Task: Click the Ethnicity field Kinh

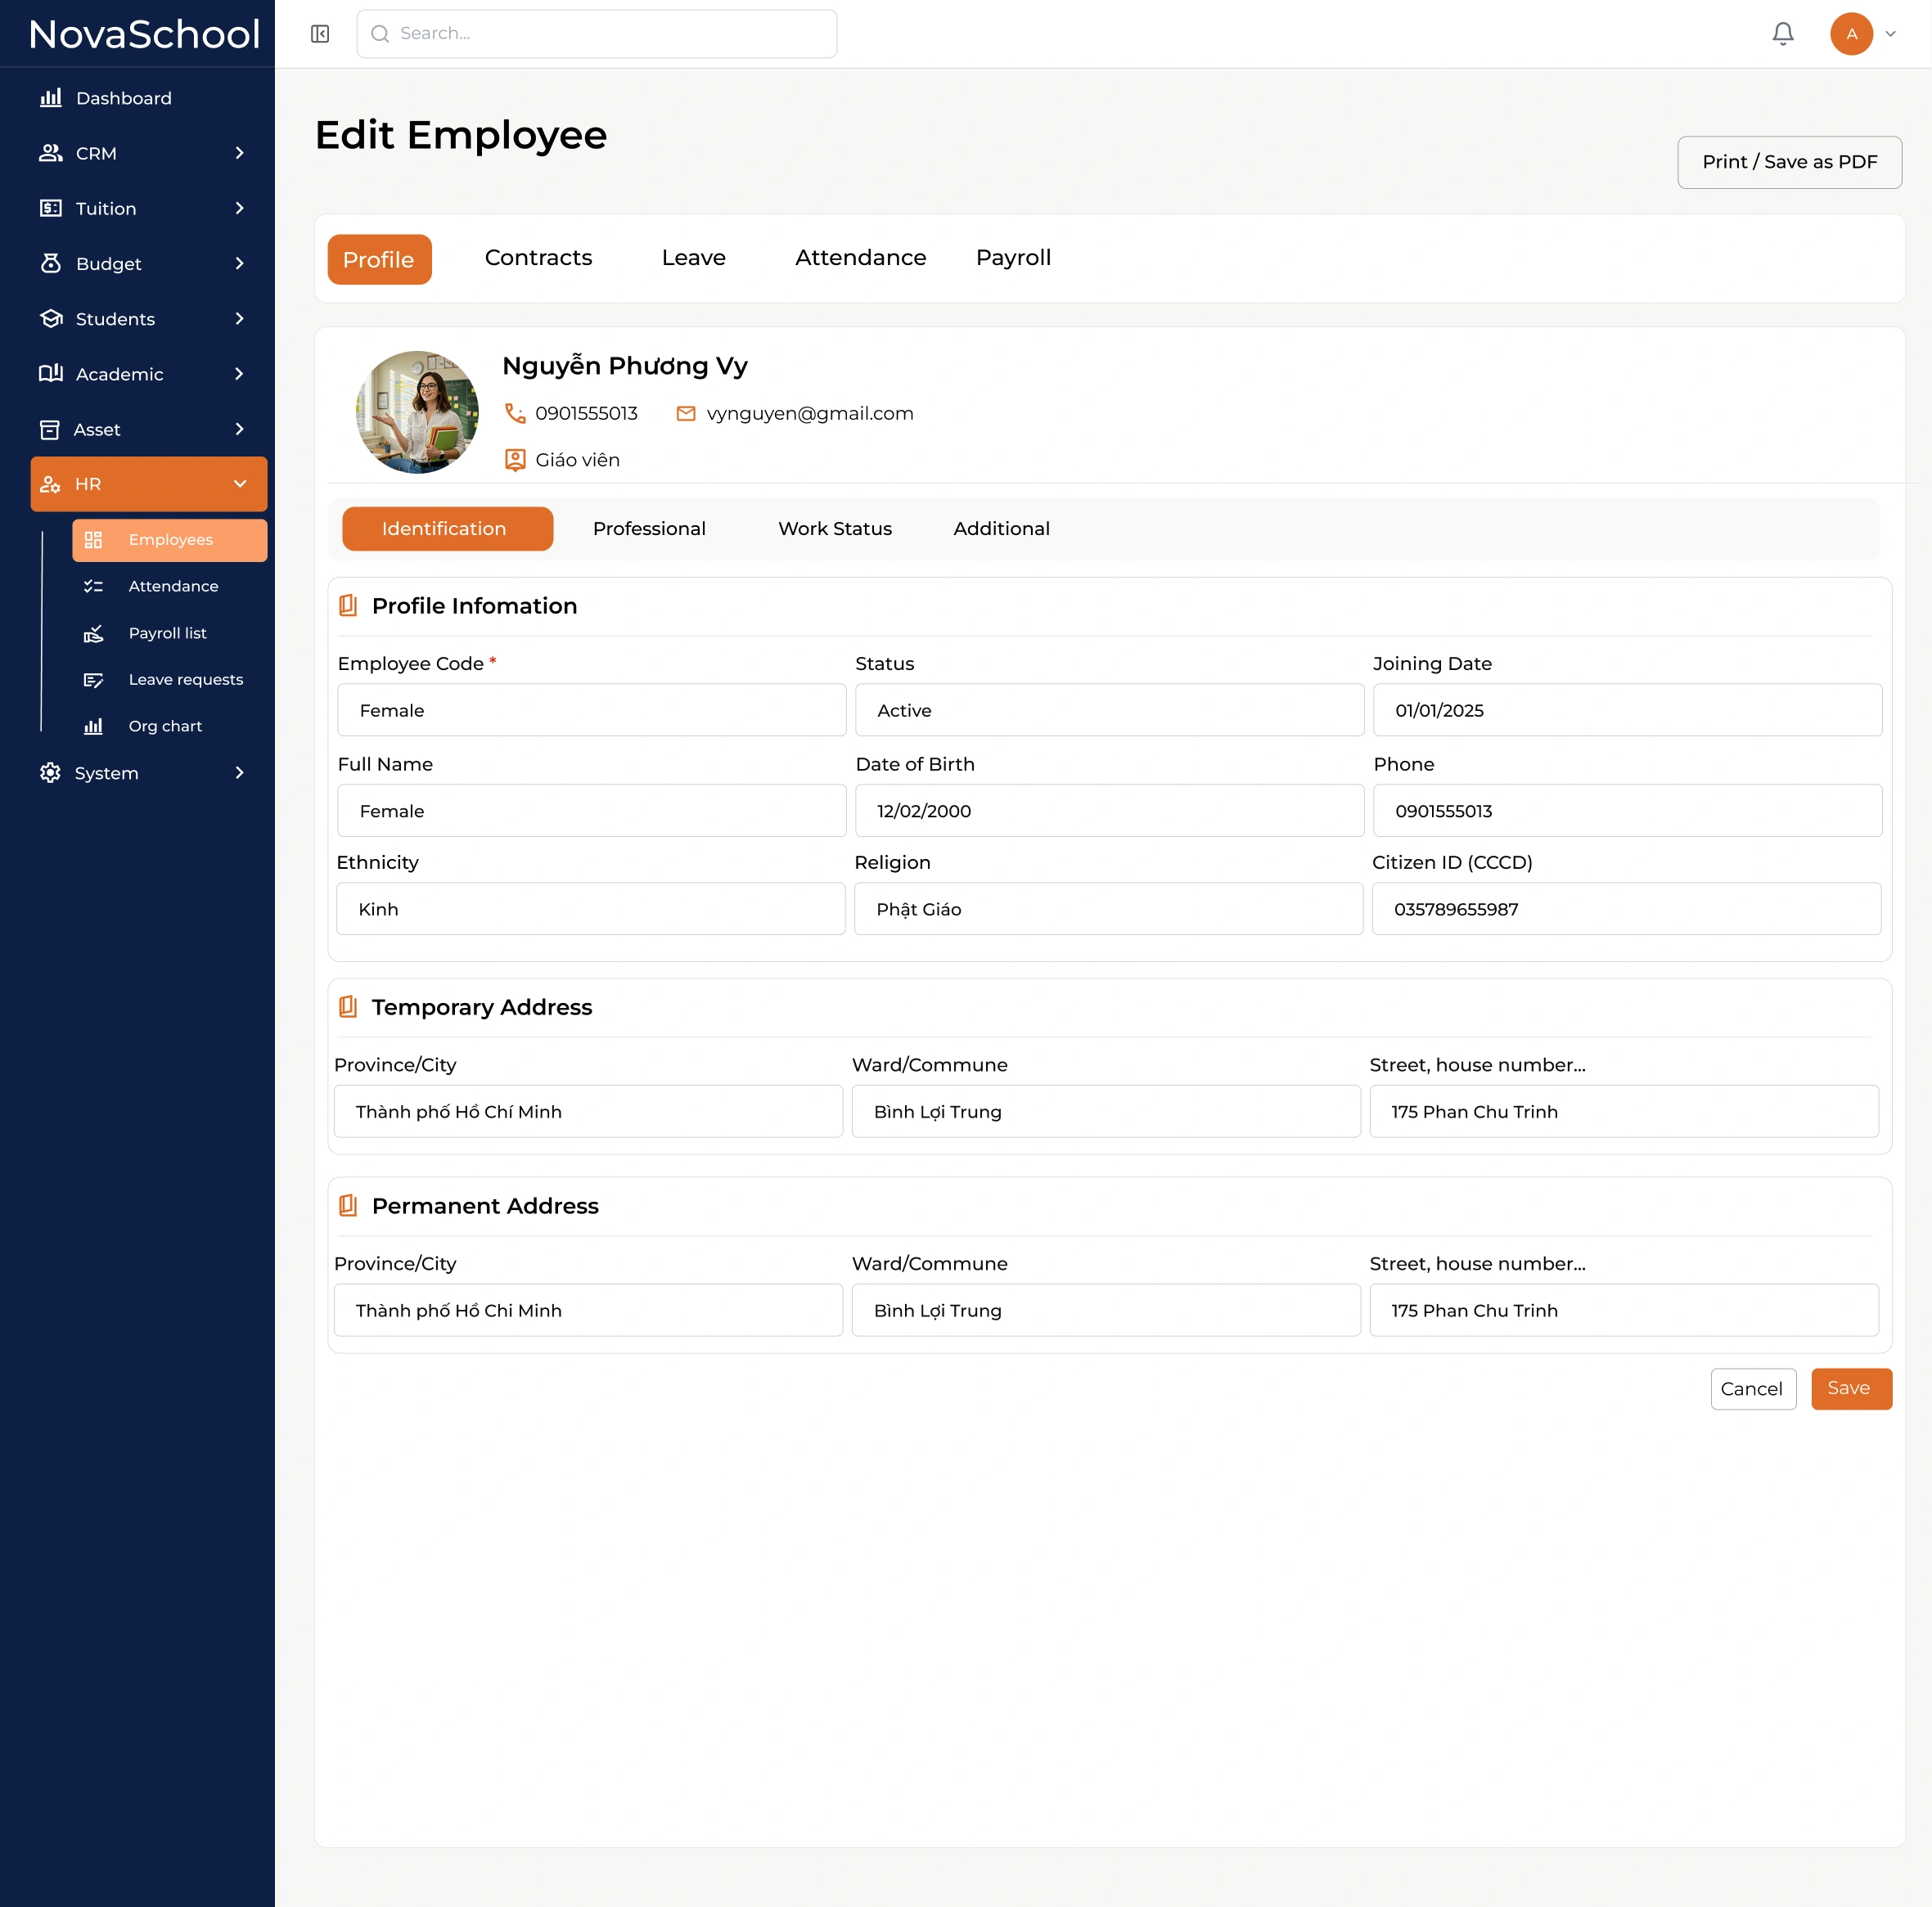Action: [x=591, y=909]
